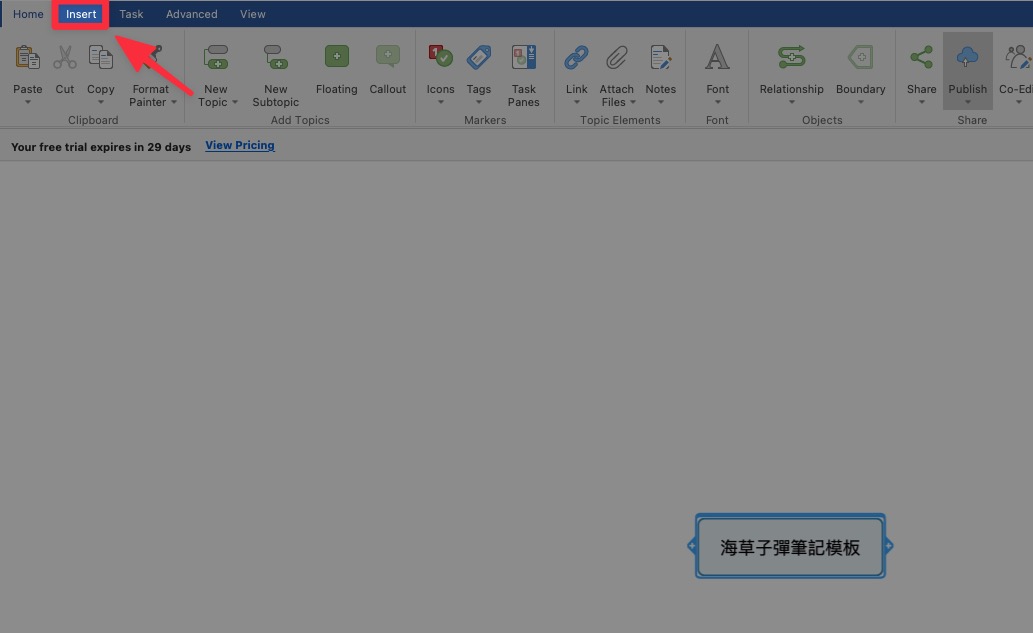Viewport: 1033px width, 633px height.
Task: Expand the Font dropdown arrow
Action: coord(717,102)
